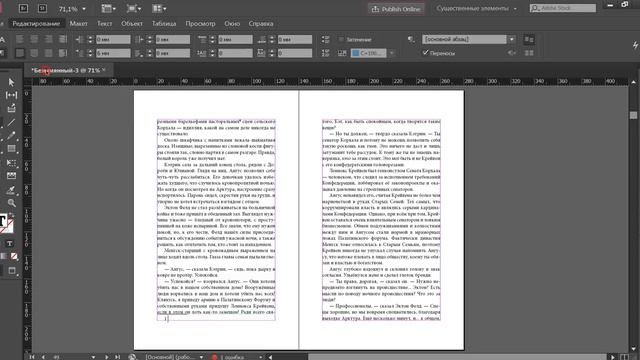
Task: Open the preflight profile dropdown in status bar
Action: pos(201,357)
